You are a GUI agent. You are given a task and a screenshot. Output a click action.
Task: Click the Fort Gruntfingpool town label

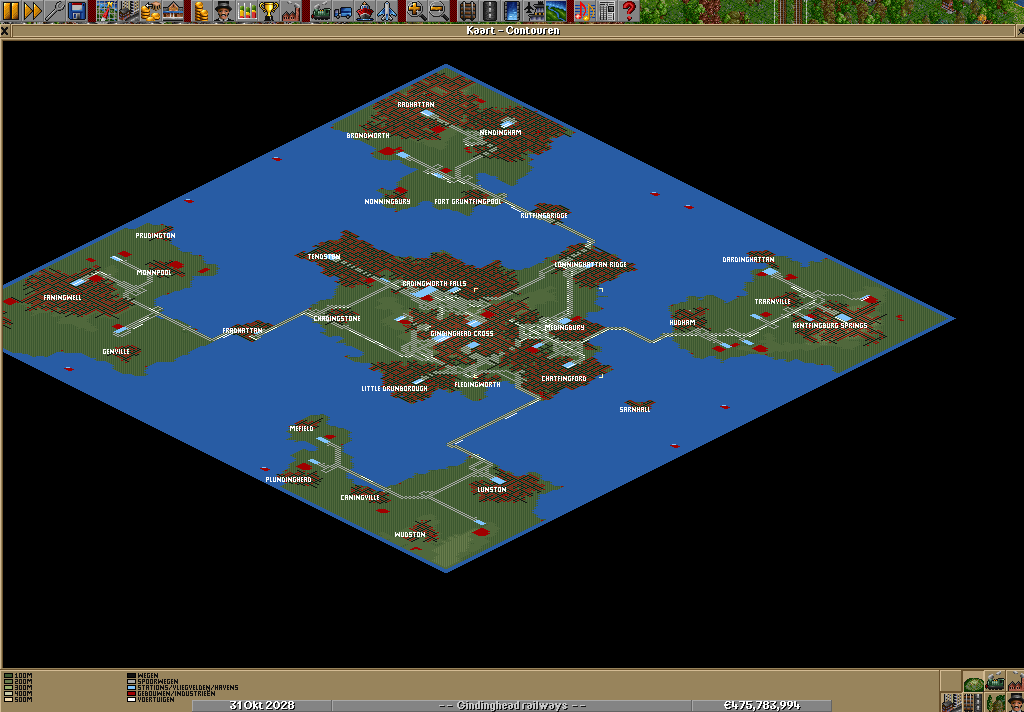point(468,202)
